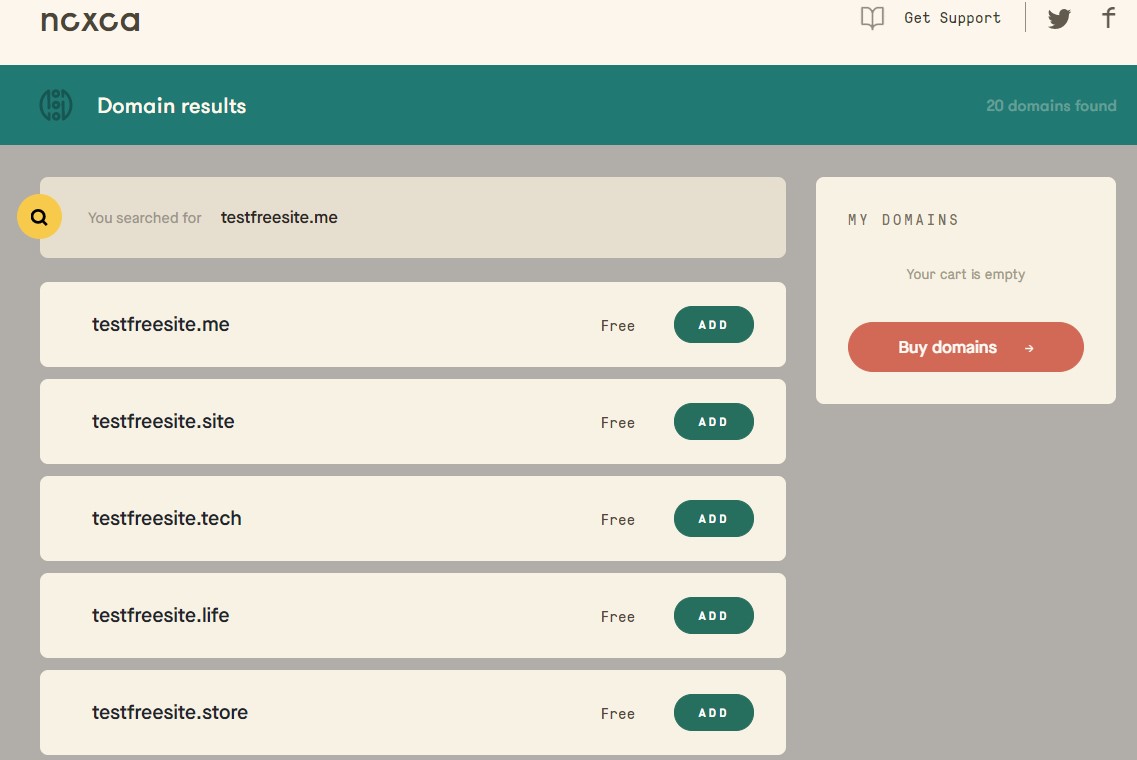Image resolution: width=1137 pixels, height=760 pixels.
Task: Click the ncxca logo
Action: (x=90, y=21)
